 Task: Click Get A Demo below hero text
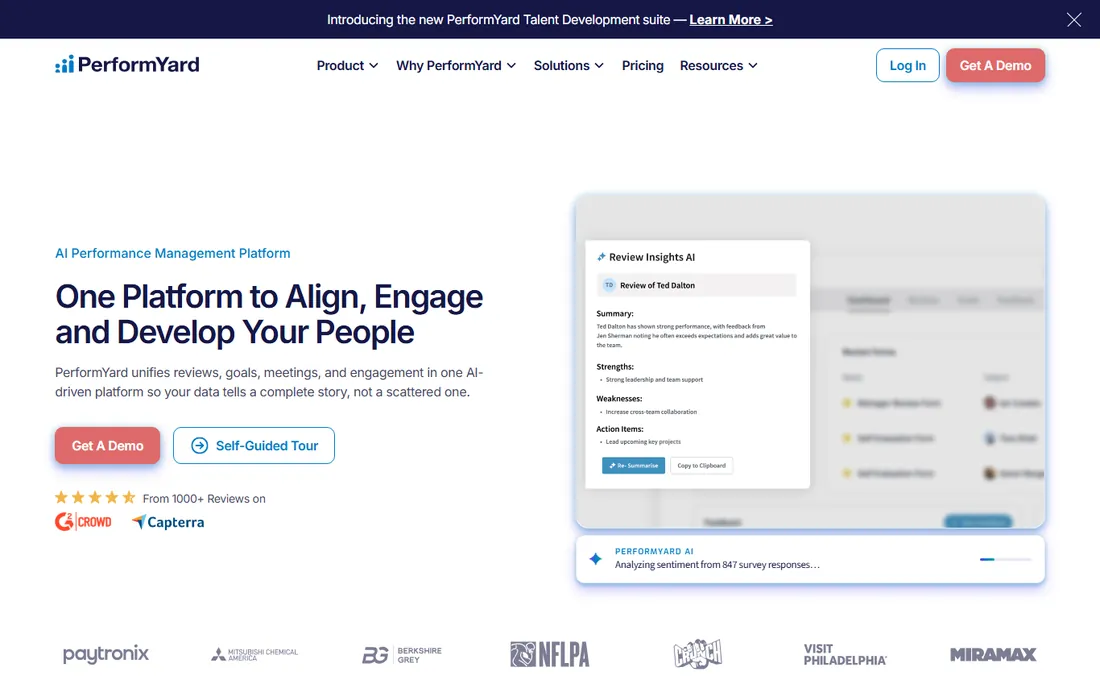coord(107,445)
